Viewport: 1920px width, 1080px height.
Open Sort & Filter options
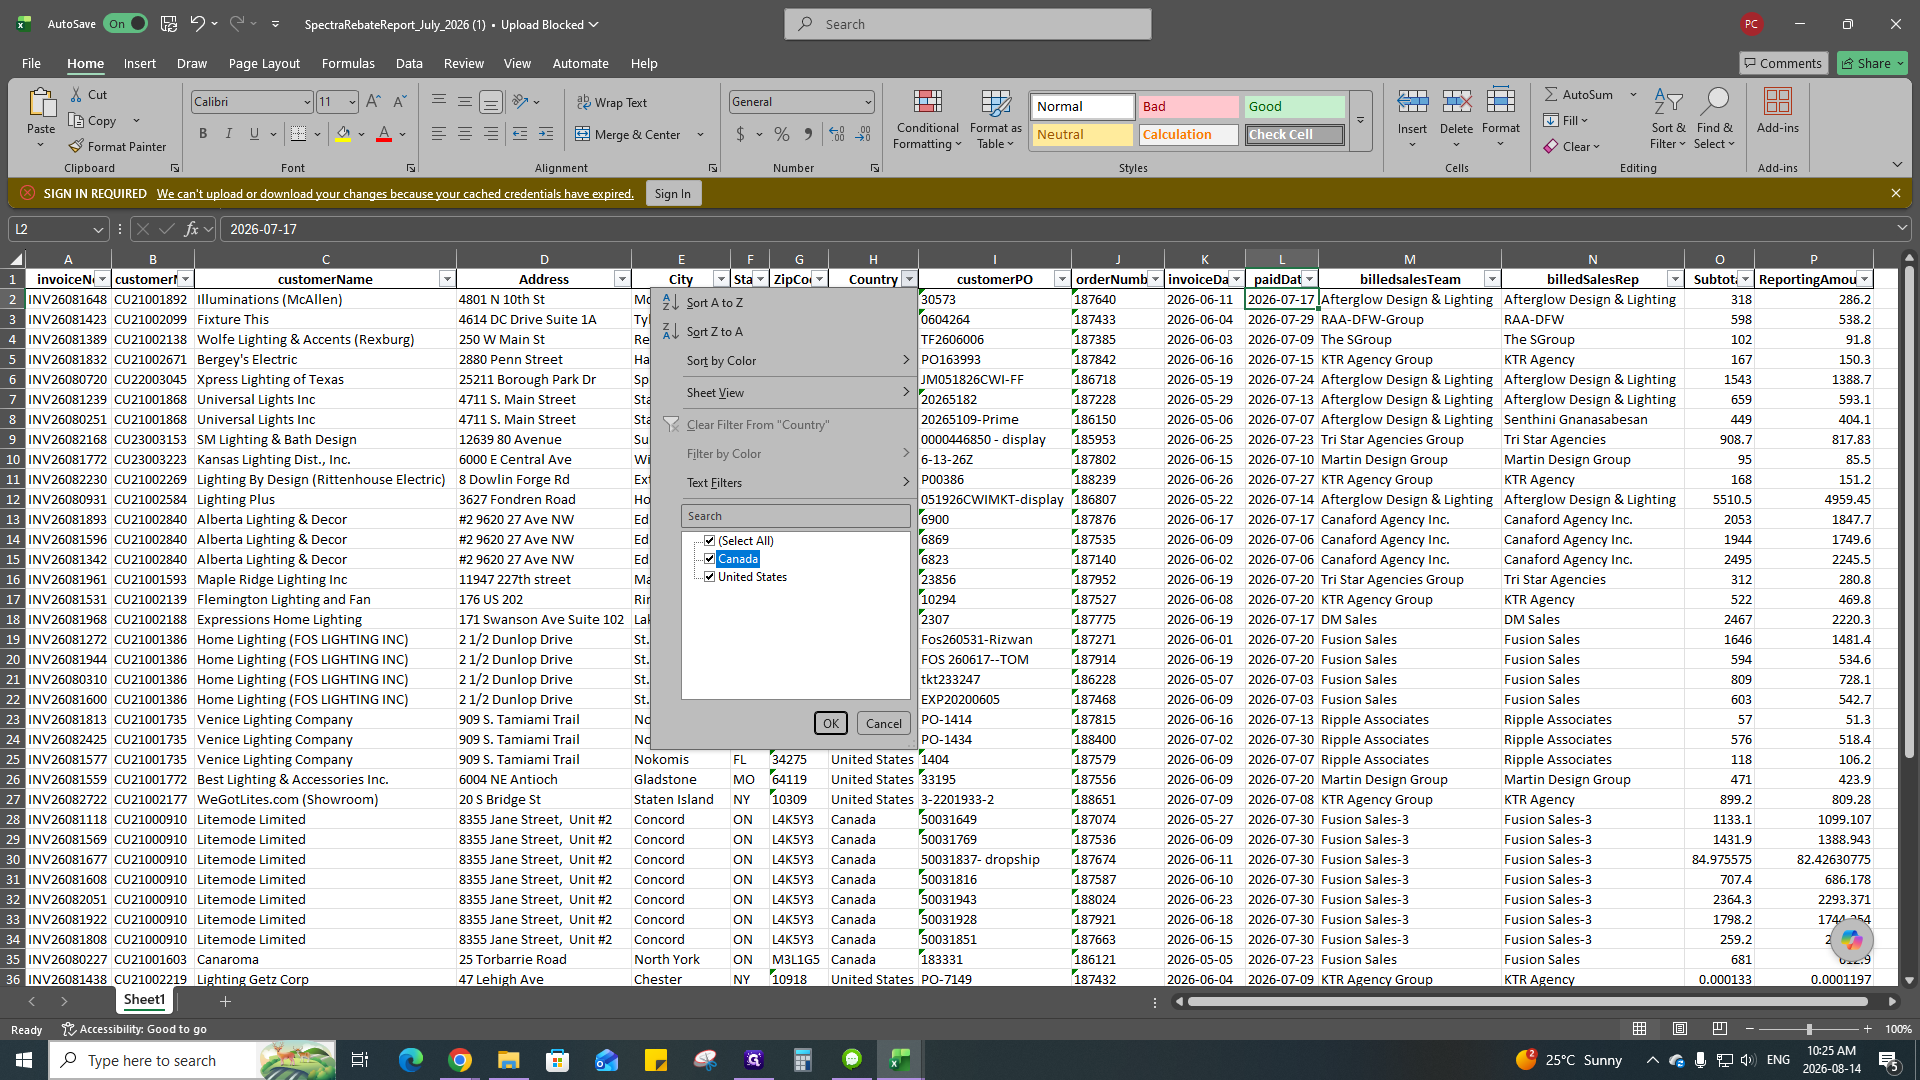click(x=1668, y=120)
